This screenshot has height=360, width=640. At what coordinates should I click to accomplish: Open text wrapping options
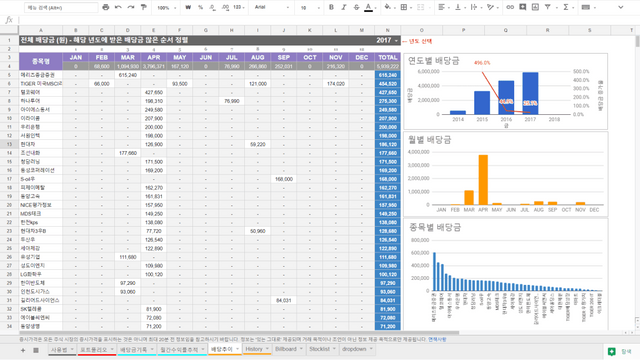pos(475,7)
